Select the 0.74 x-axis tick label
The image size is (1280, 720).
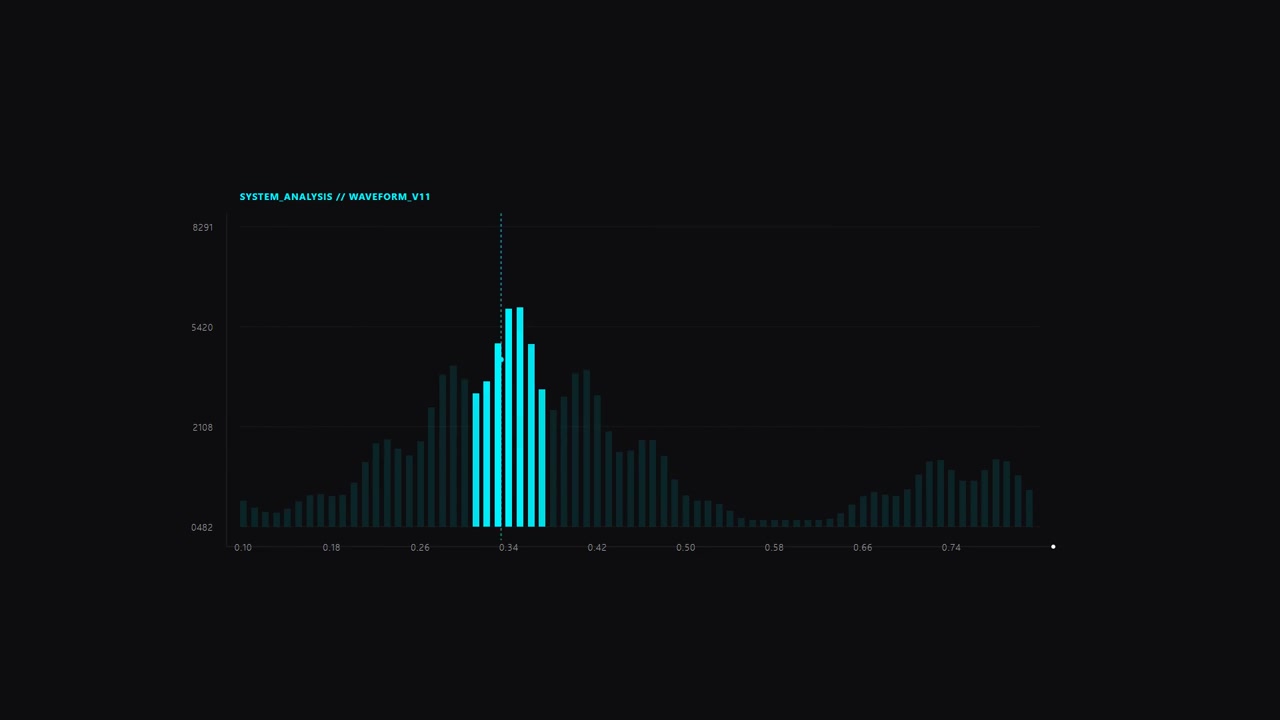[x=951, y=548]
